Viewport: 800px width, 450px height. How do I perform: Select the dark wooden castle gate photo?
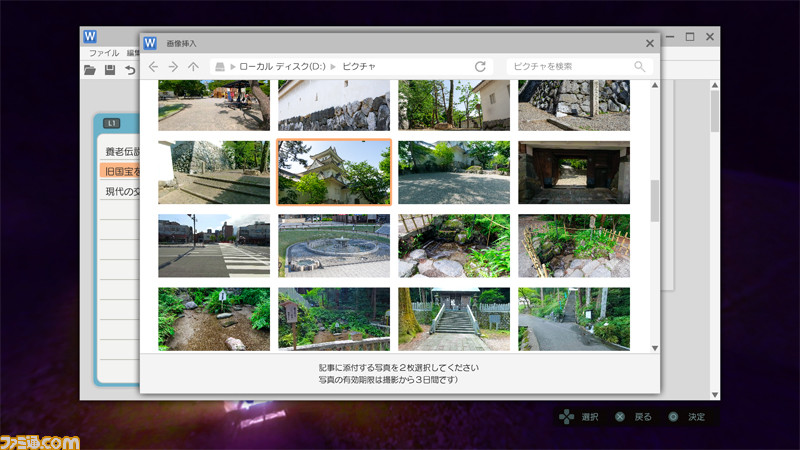(x=574, y=172)
